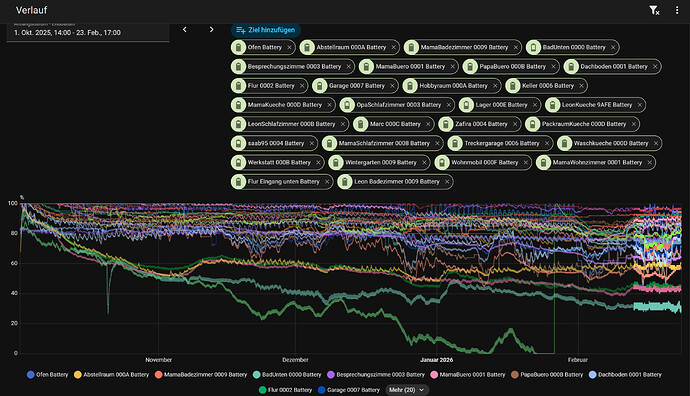690x396 pixels.
Task: Expand the Mehr (20) legend dropdown
Action: tap(407, 390)
